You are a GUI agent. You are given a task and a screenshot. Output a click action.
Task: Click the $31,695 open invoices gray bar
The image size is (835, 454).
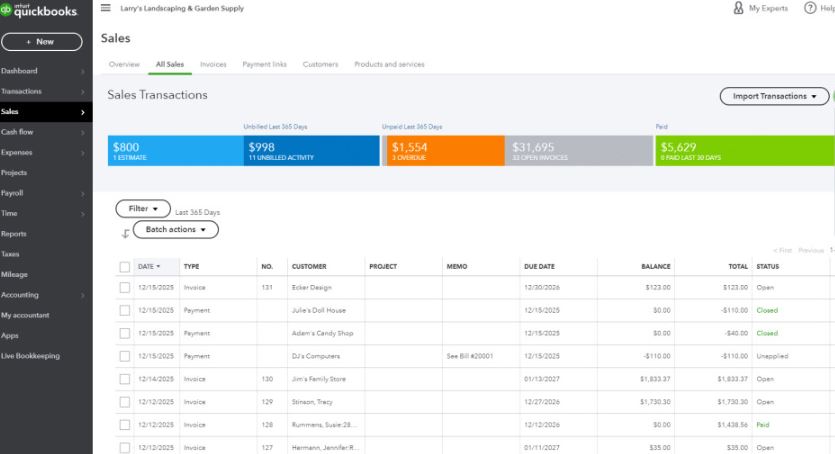point(579,151)
